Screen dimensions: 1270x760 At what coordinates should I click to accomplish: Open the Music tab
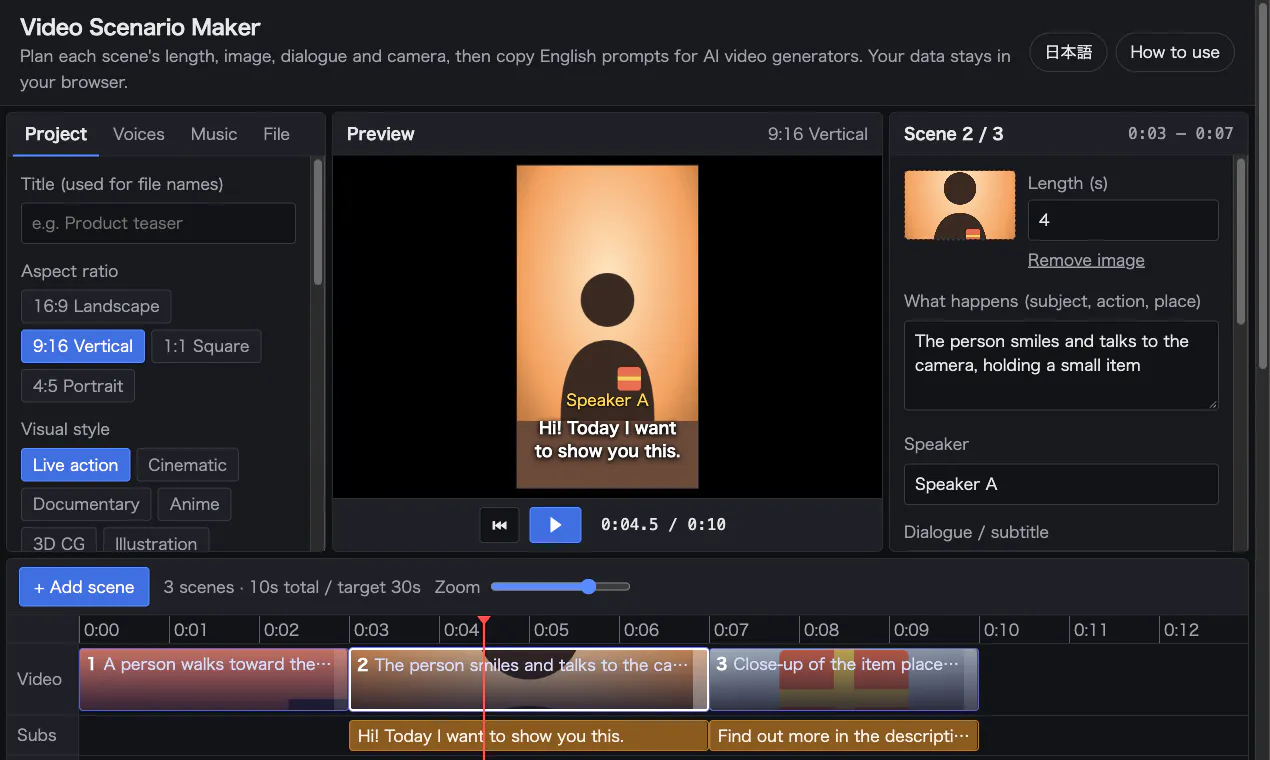pyautogui.click(x=214, y=134)
